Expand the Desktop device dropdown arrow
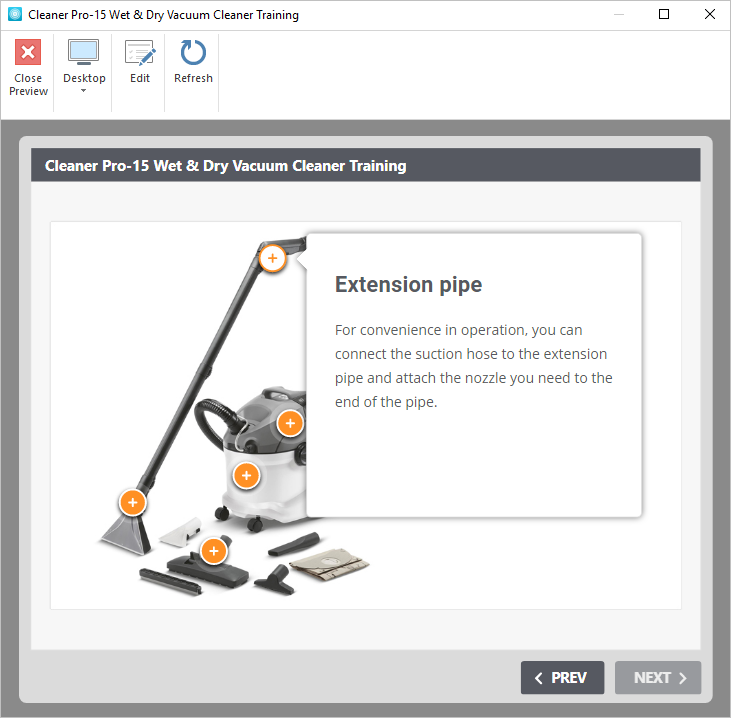This screenshot has height=718, width=731. pyautogui.click(x=84, y=92)
